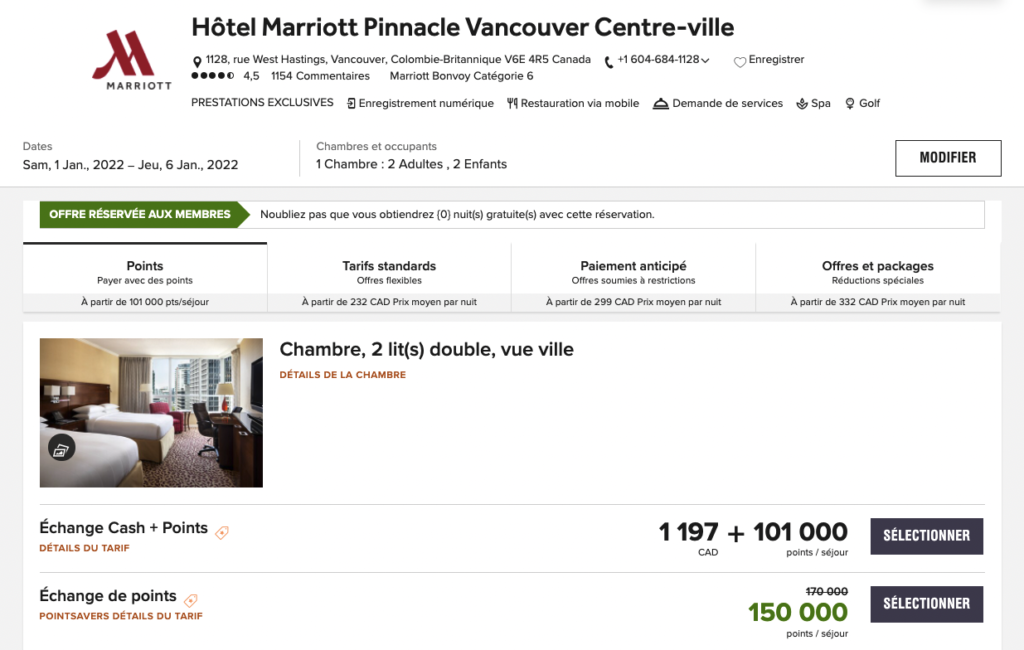1024x650 pixels.
Task: Click the Golf icon
Action: point(850,103)
